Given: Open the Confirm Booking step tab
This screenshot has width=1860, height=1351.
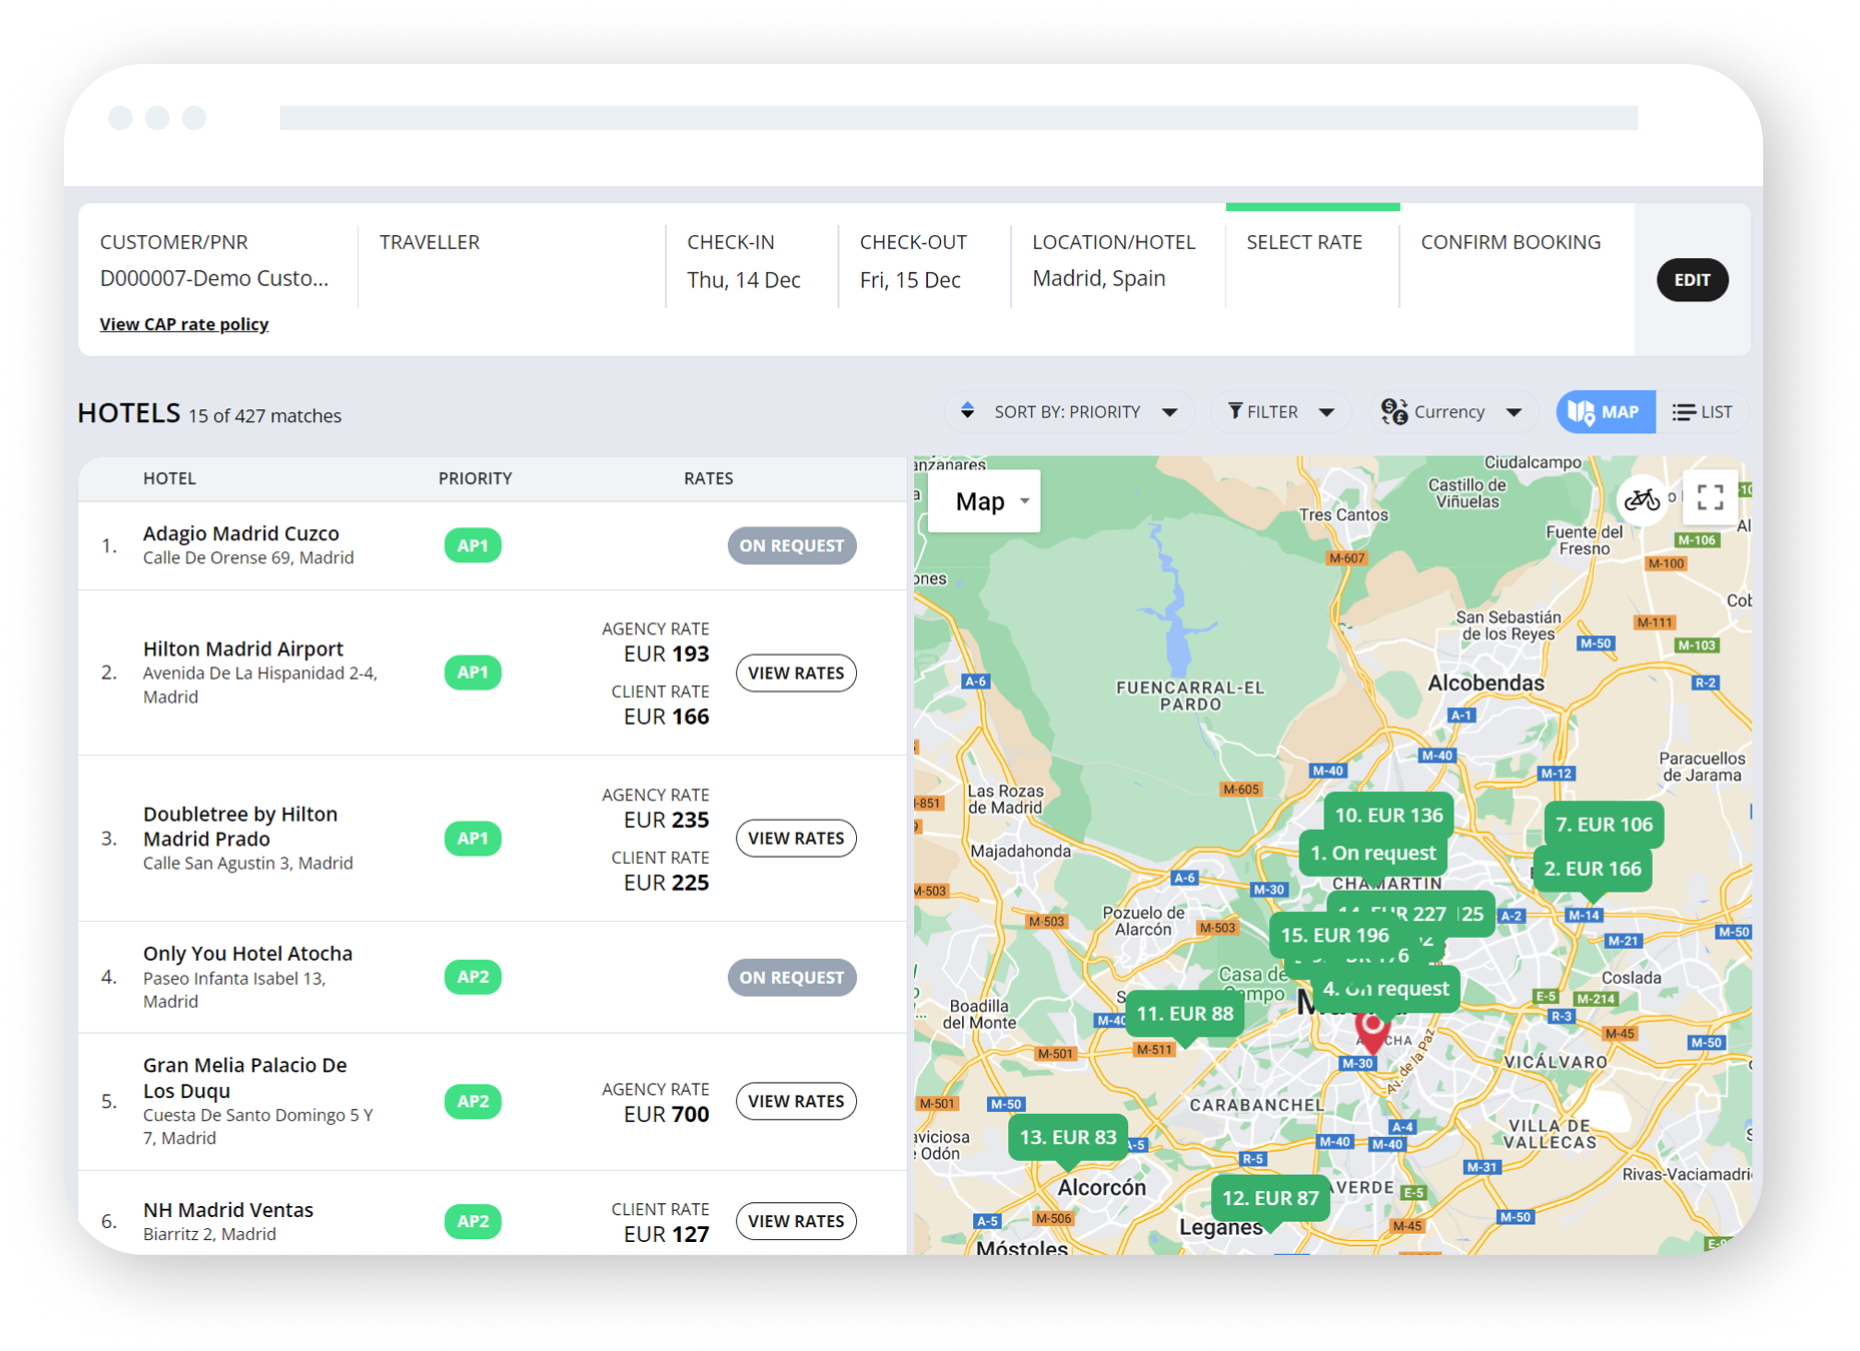Looking at the screenshot, I should coord(1510,242).
